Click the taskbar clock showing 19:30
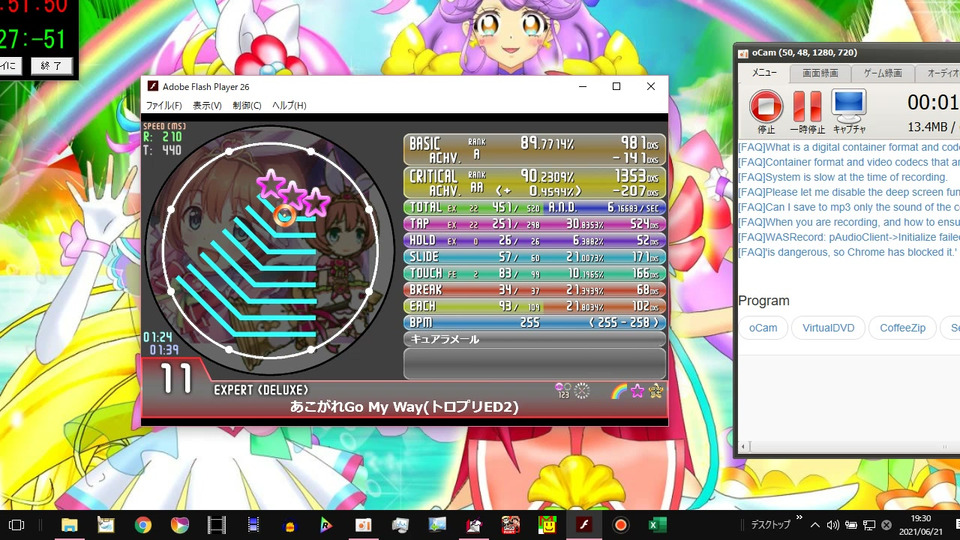This screenshot has height=540, width=960. pos(920,525)
